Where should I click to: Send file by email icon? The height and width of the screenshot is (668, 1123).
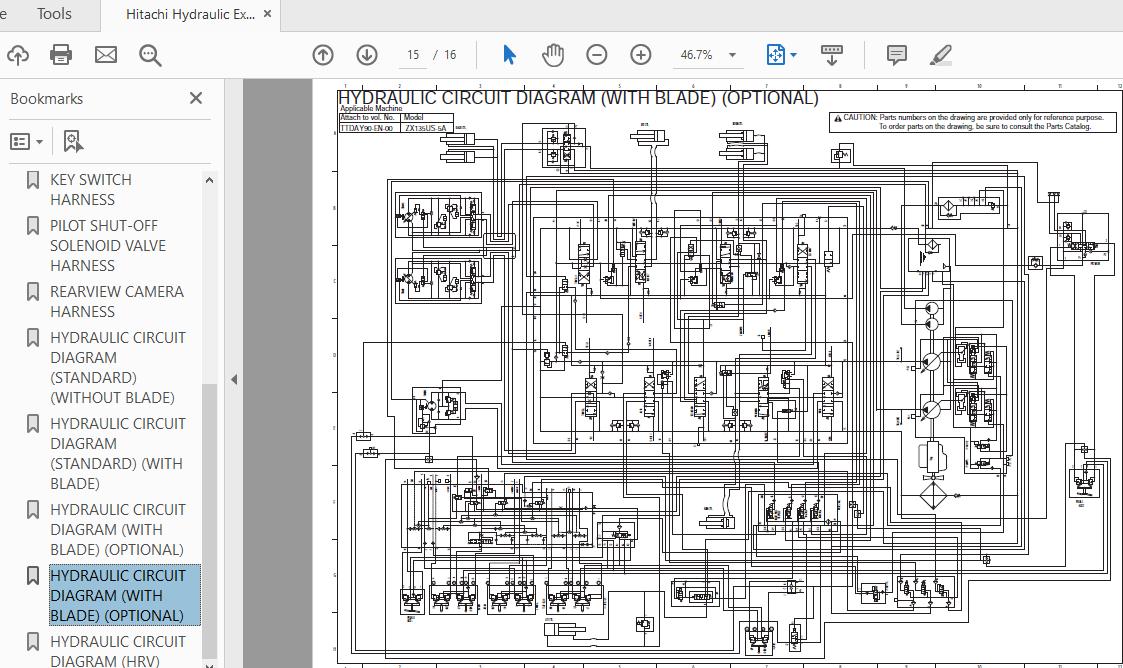[106, 55]
